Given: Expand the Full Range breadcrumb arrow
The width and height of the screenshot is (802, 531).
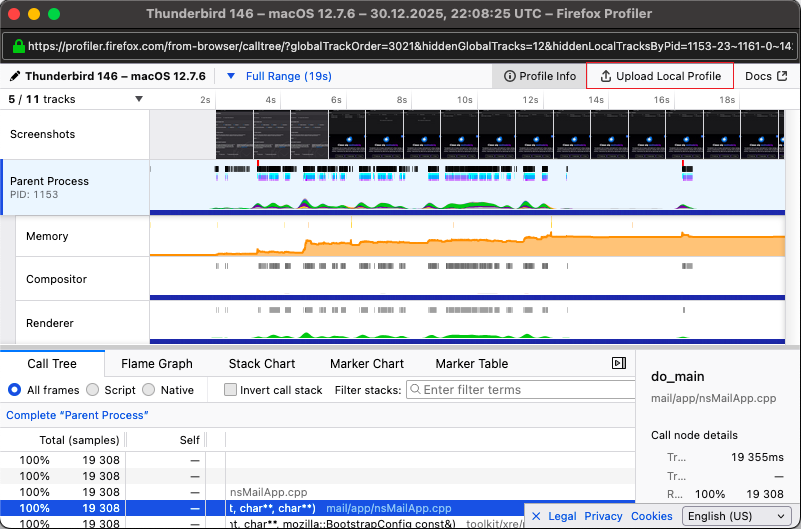Looking at the screenshot, I should [x=231, y=76].
